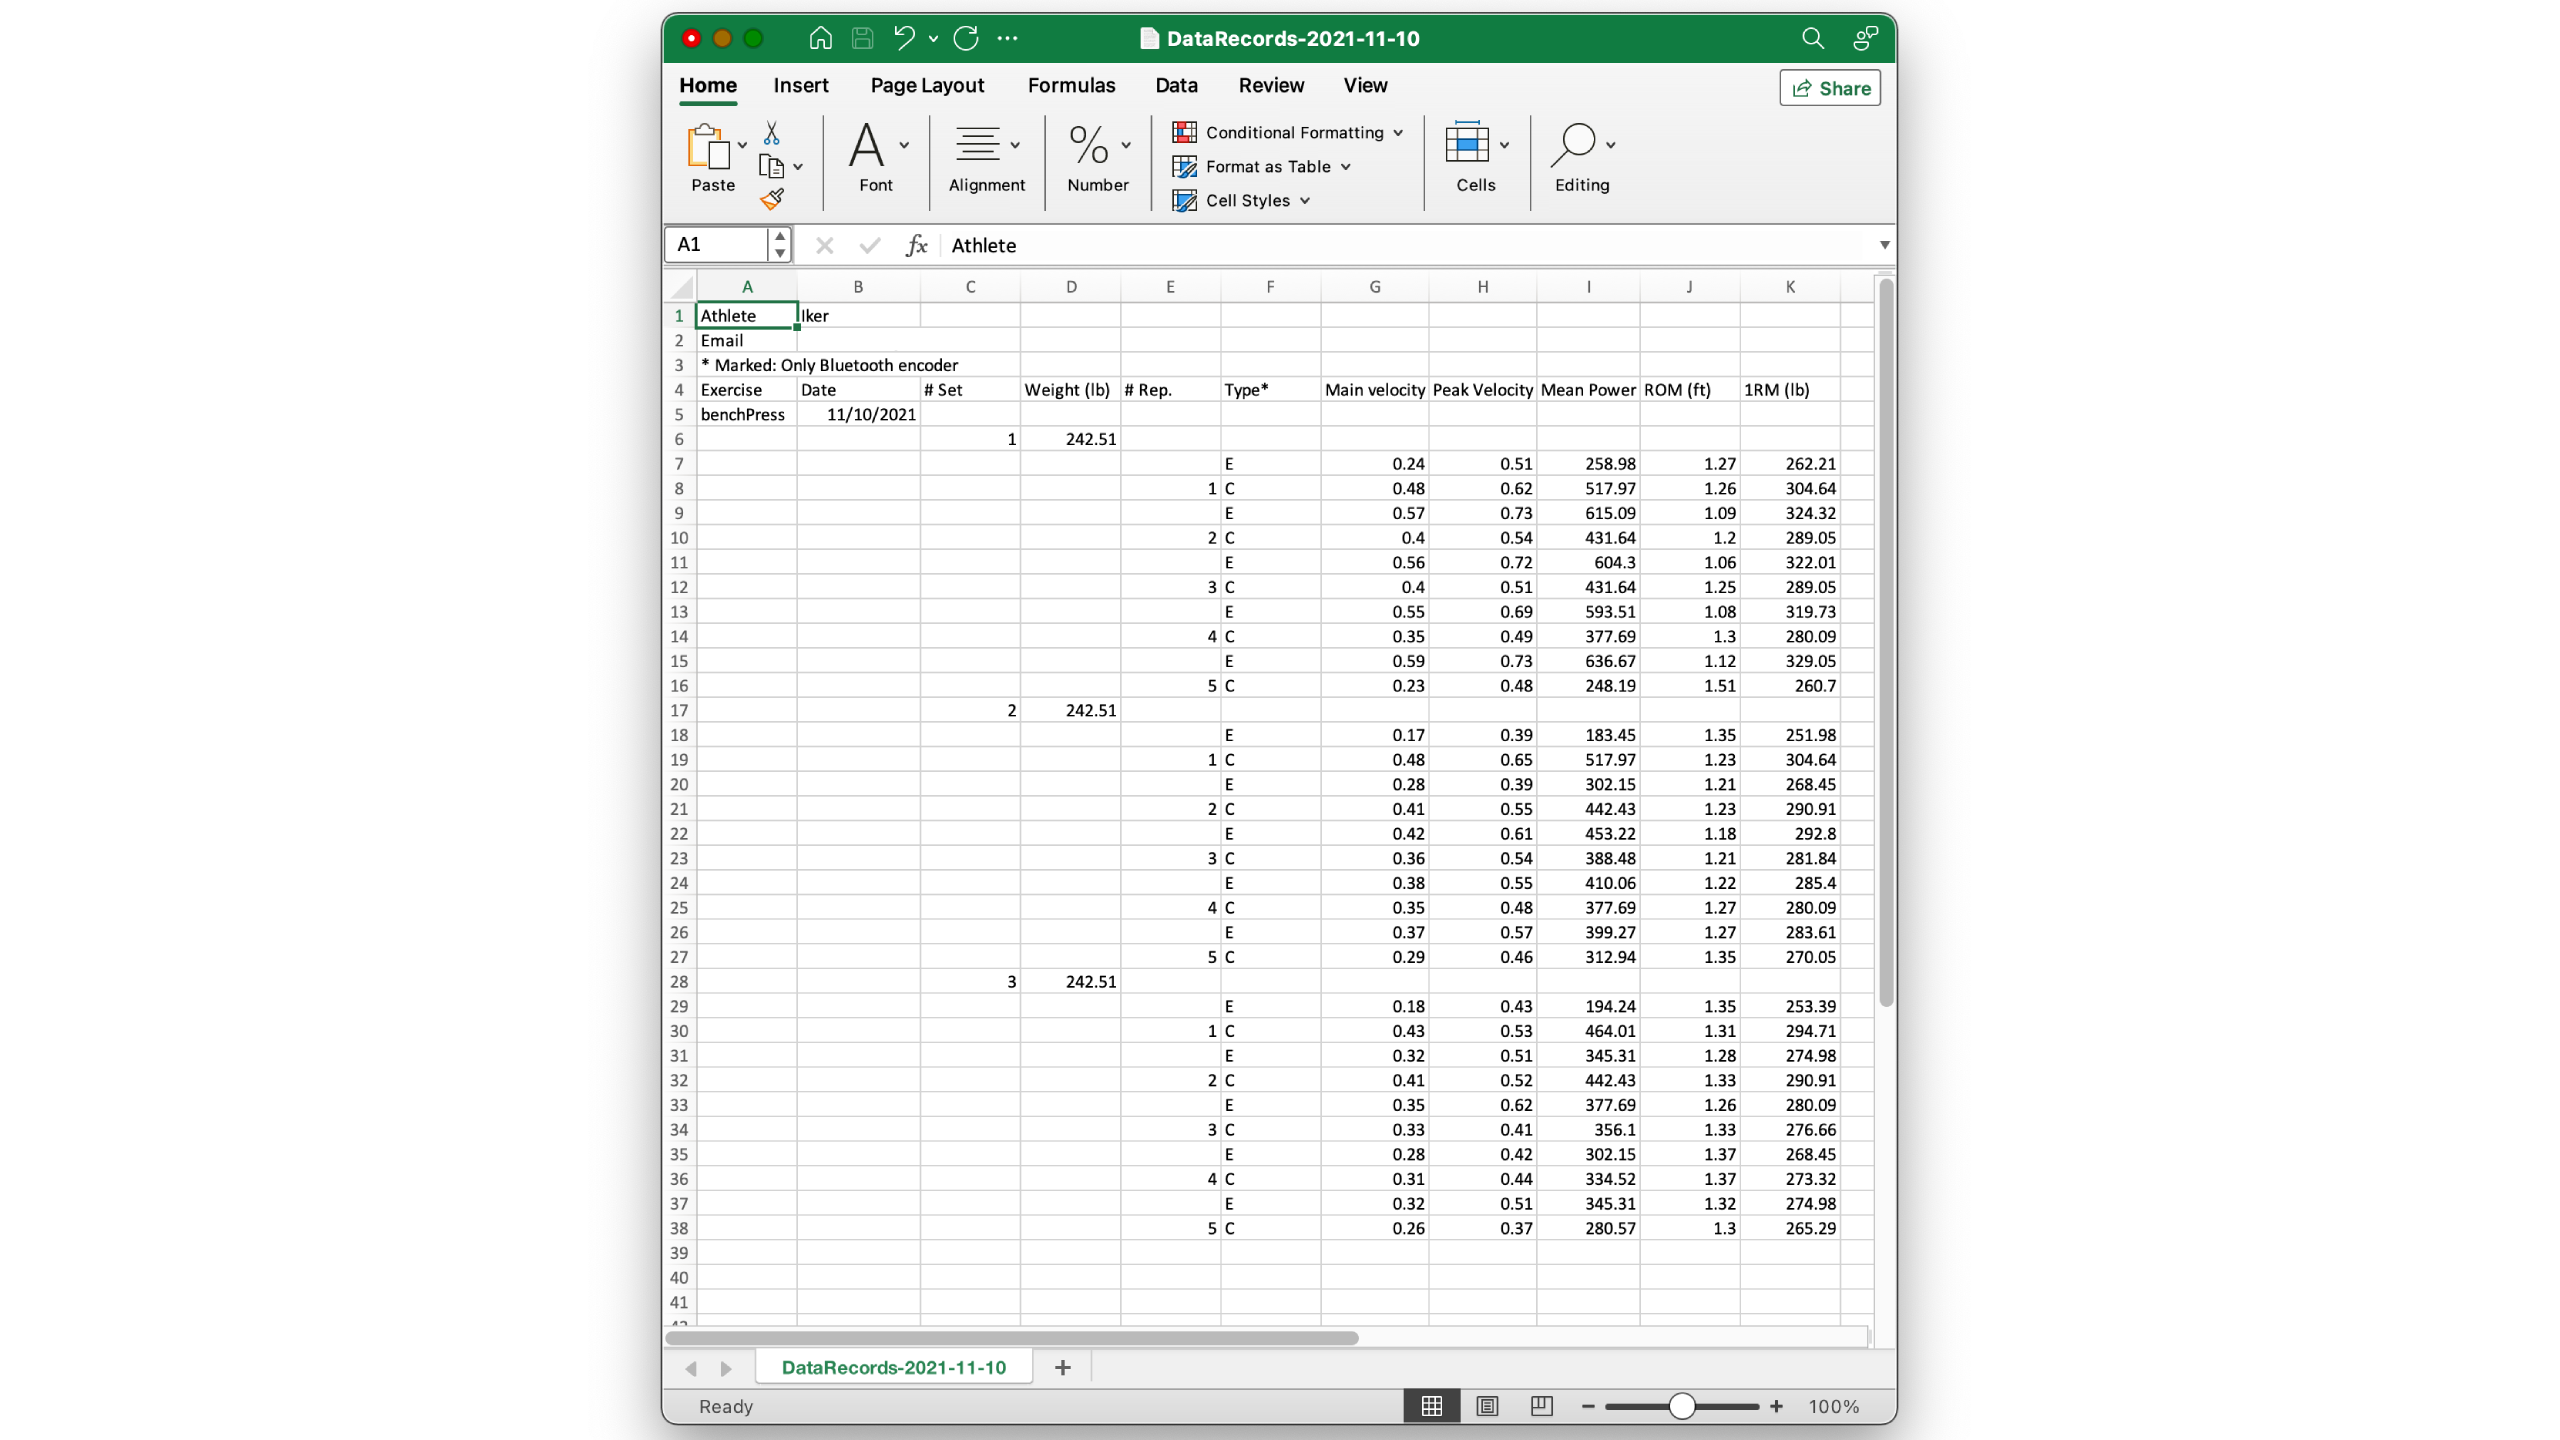The height and width of the screenshot is (1440, 2560).
Task: Open the search magnifier in title bar
Action: 1812,38
